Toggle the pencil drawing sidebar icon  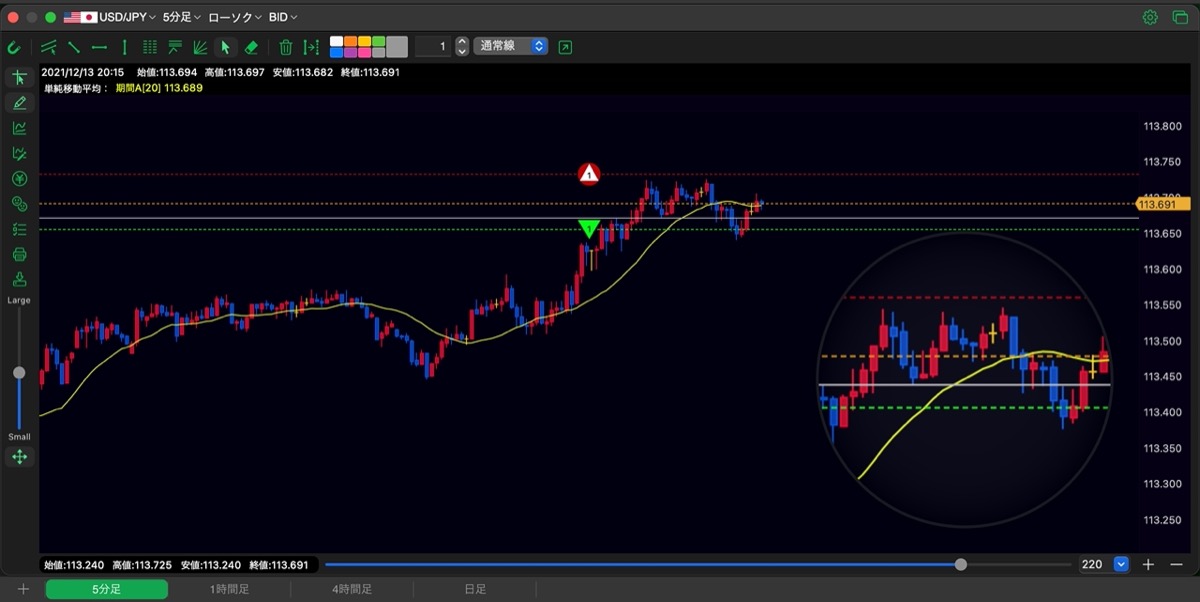19,103
